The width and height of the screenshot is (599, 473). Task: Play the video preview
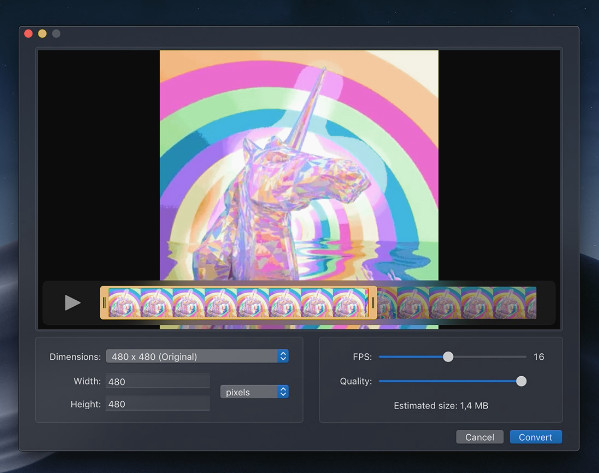click(x=72, y=303)
